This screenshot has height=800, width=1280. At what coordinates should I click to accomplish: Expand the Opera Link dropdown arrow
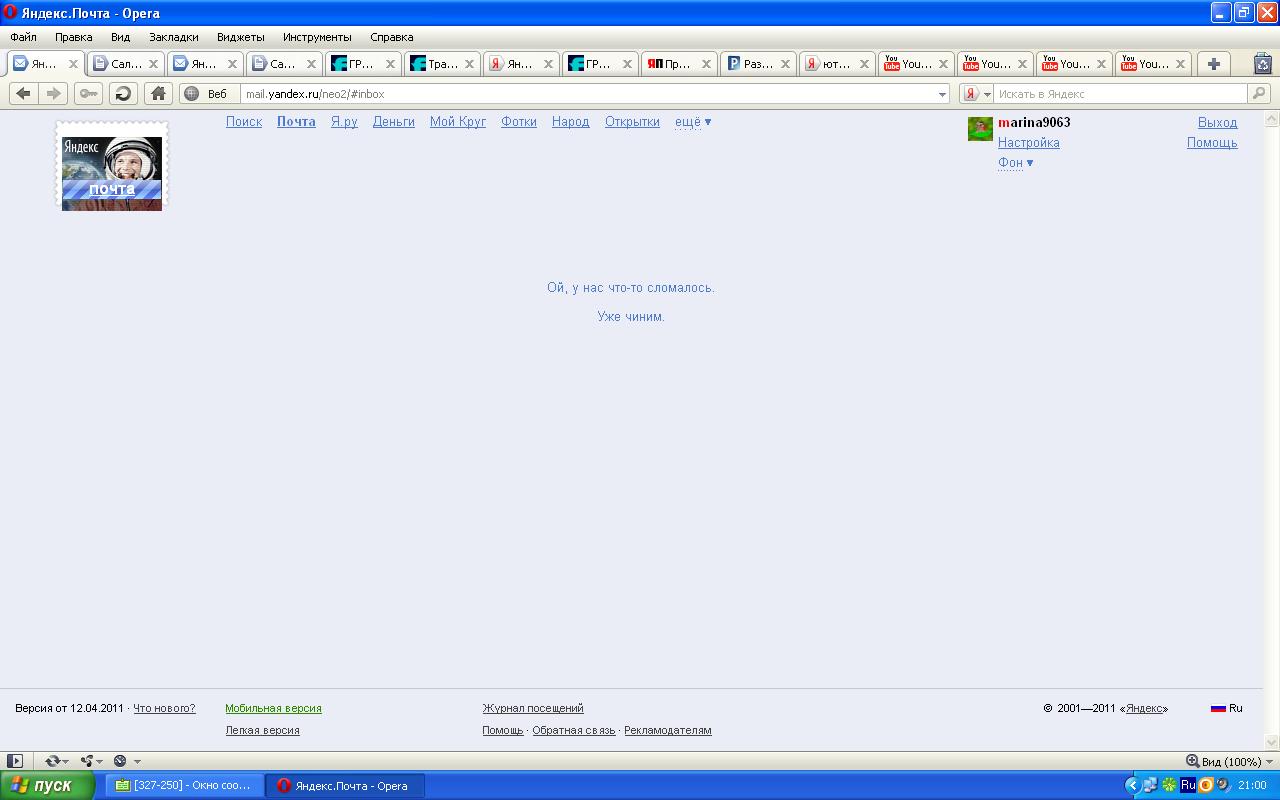(x=66, y=762)
